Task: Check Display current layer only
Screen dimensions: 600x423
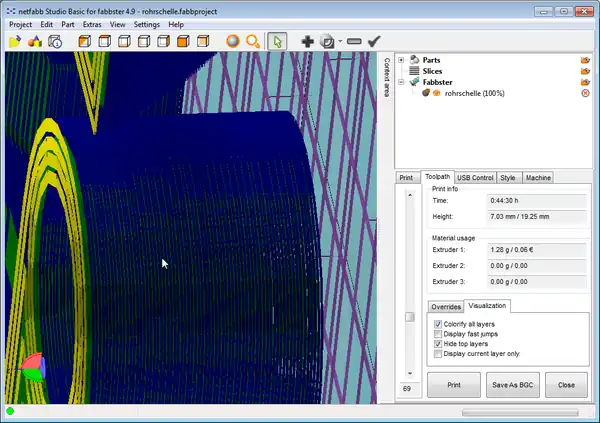Action: coord(438,355)
